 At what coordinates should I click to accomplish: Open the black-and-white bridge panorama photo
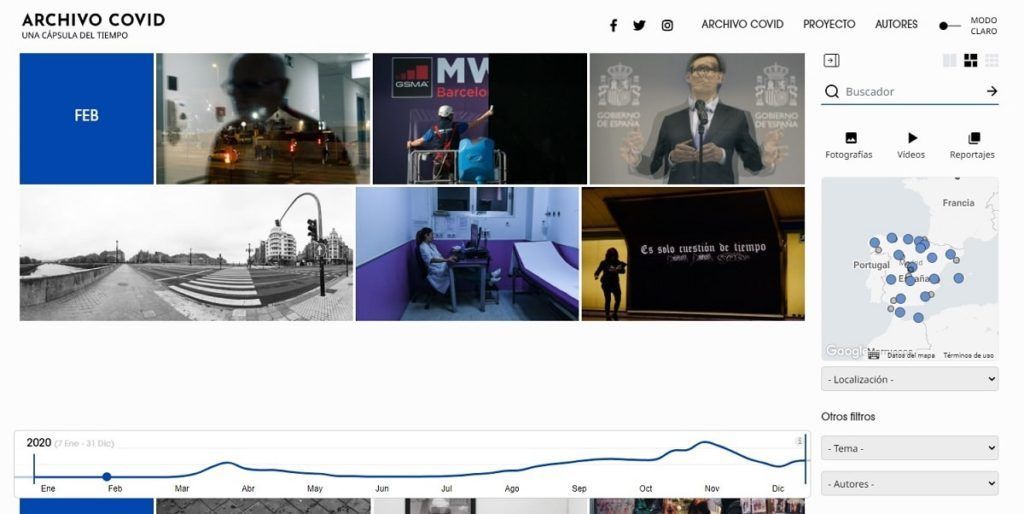click(x=187, y=254)
